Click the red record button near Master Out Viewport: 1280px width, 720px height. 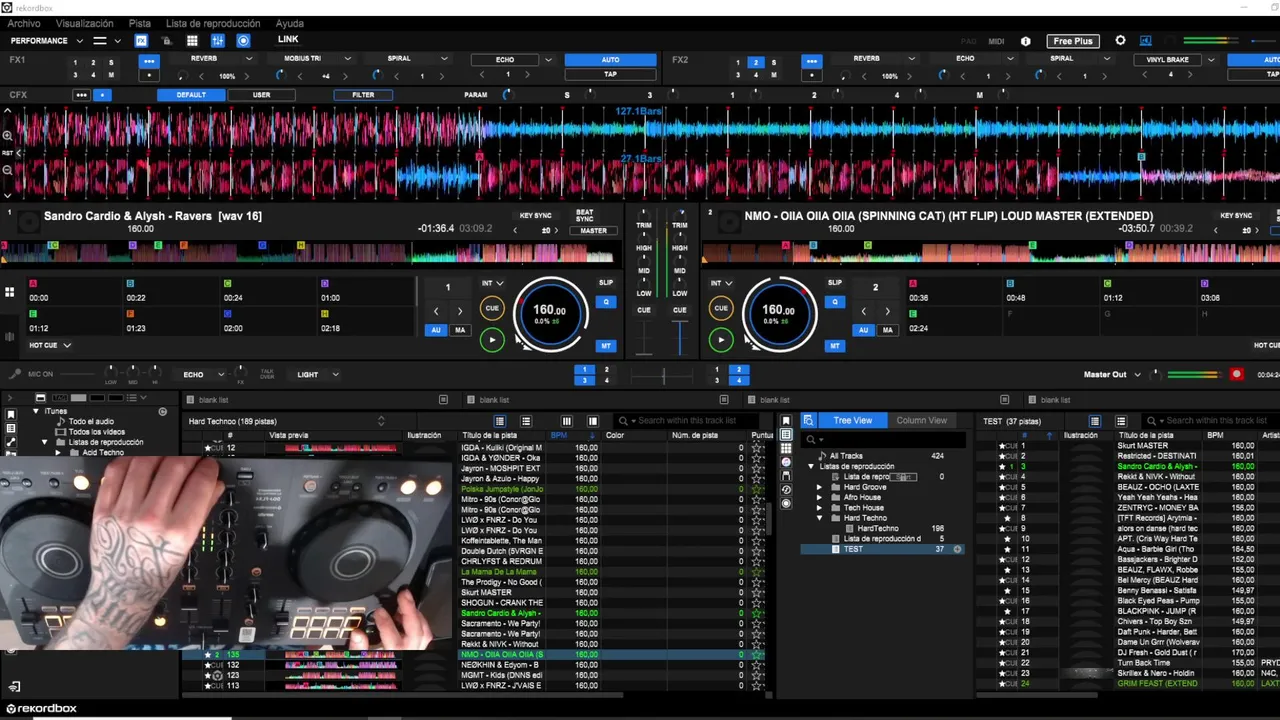tap(1237, 374)
